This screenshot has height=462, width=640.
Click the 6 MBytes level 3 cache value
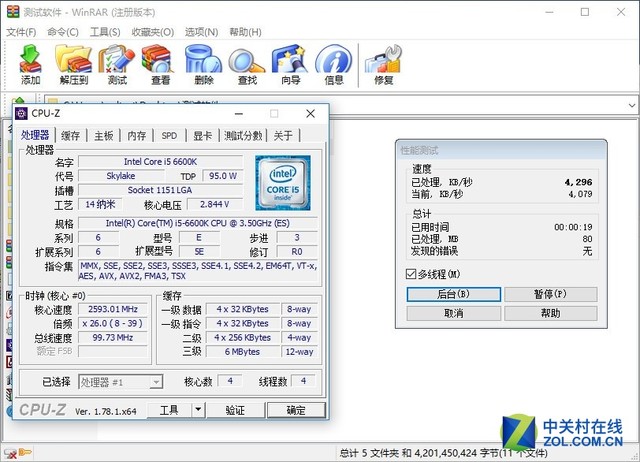[x=242, y=351]
